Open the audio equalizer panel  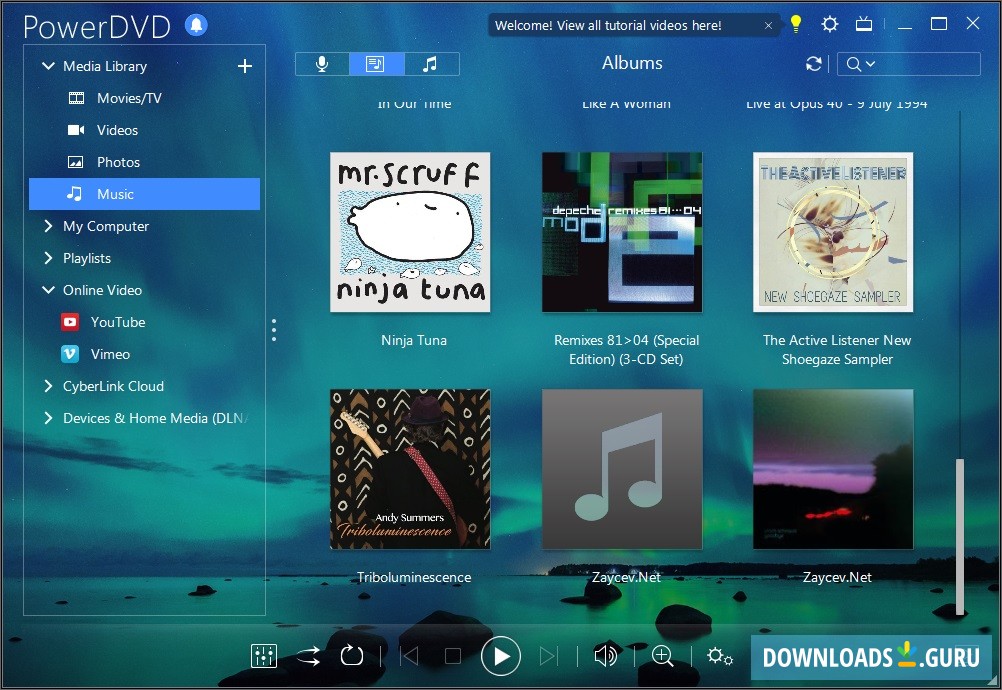click(x=263, y=656)
